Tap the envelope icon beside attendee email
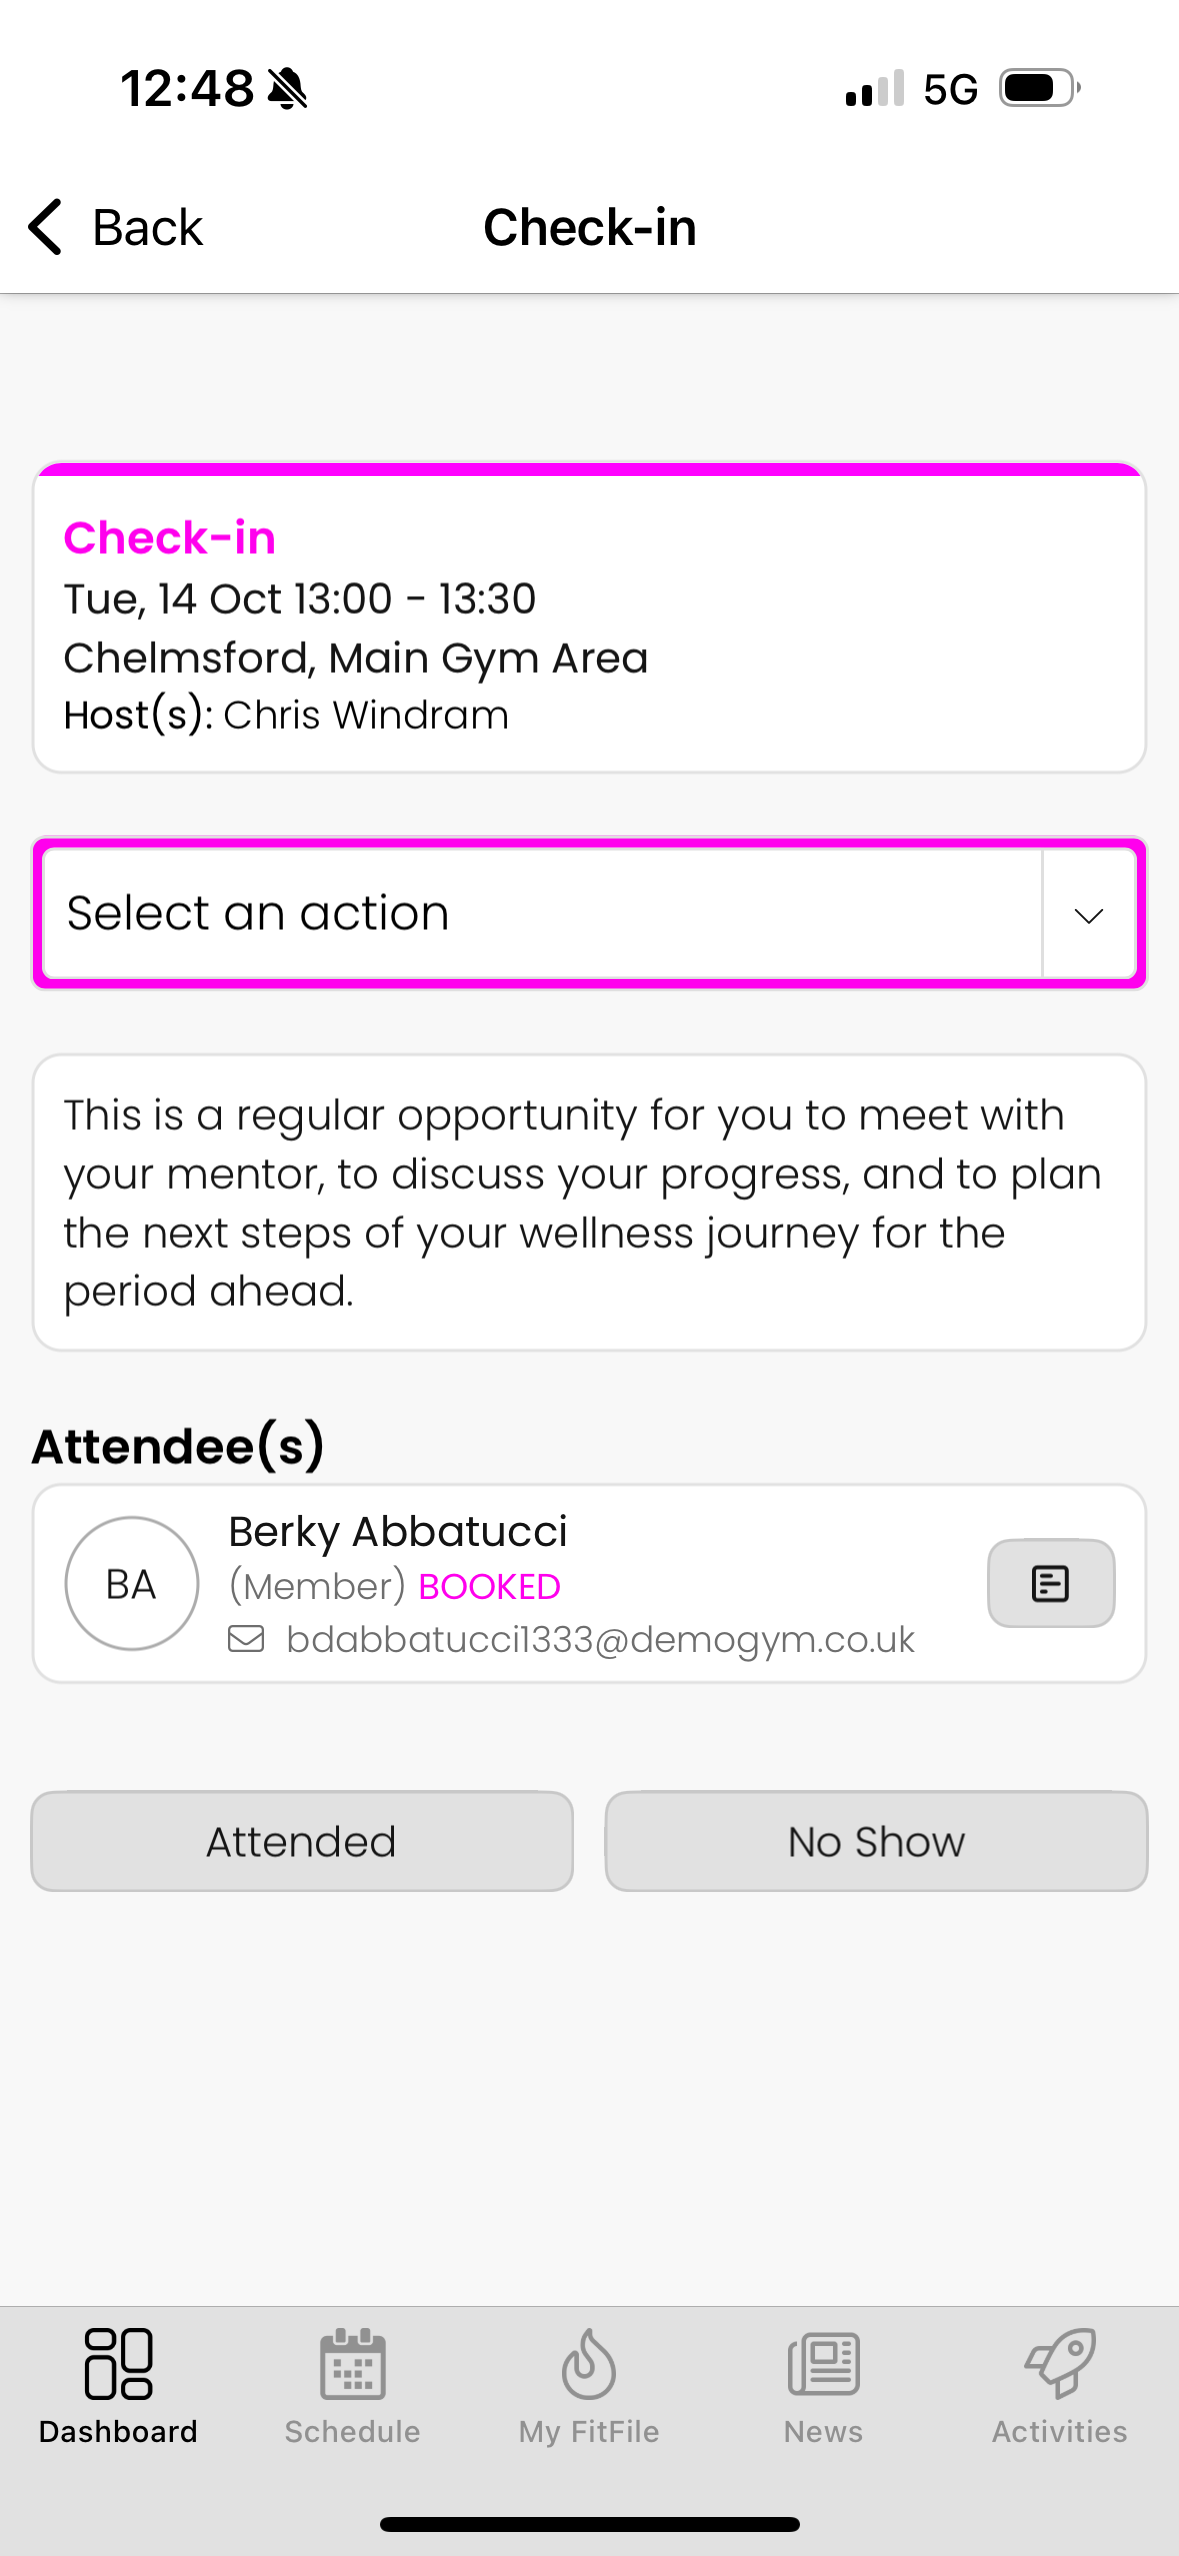Viewport: 1179px width, 2556px height. tap(246, 1639)
